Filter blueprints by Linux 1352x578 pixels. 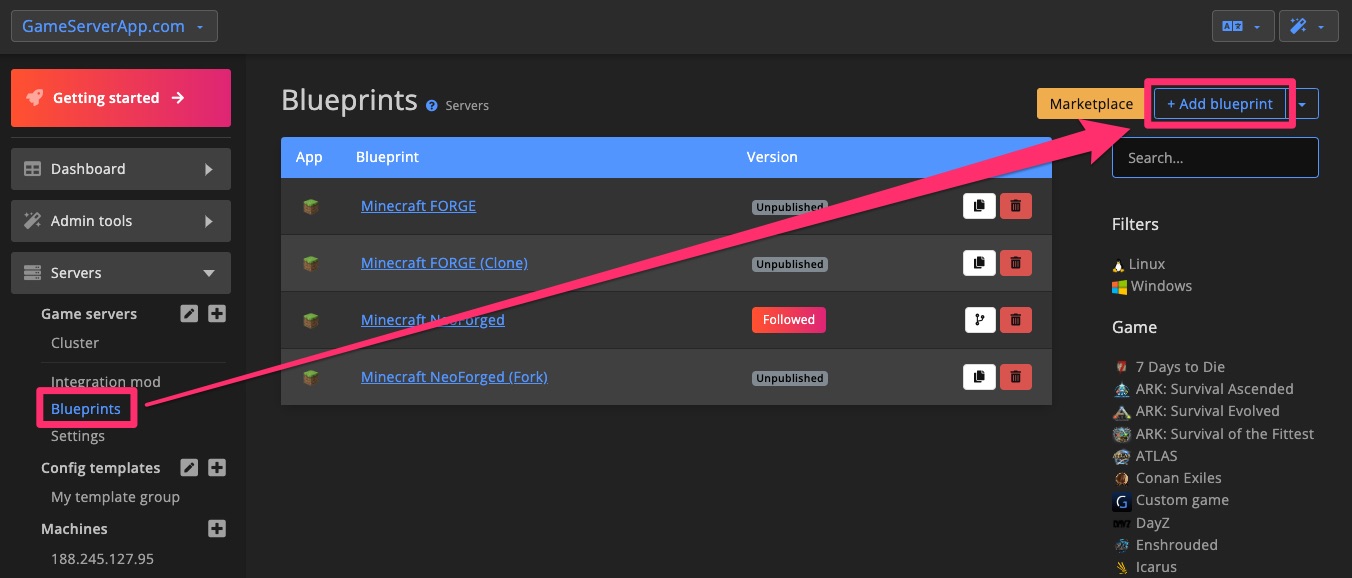coord(1146,264)
